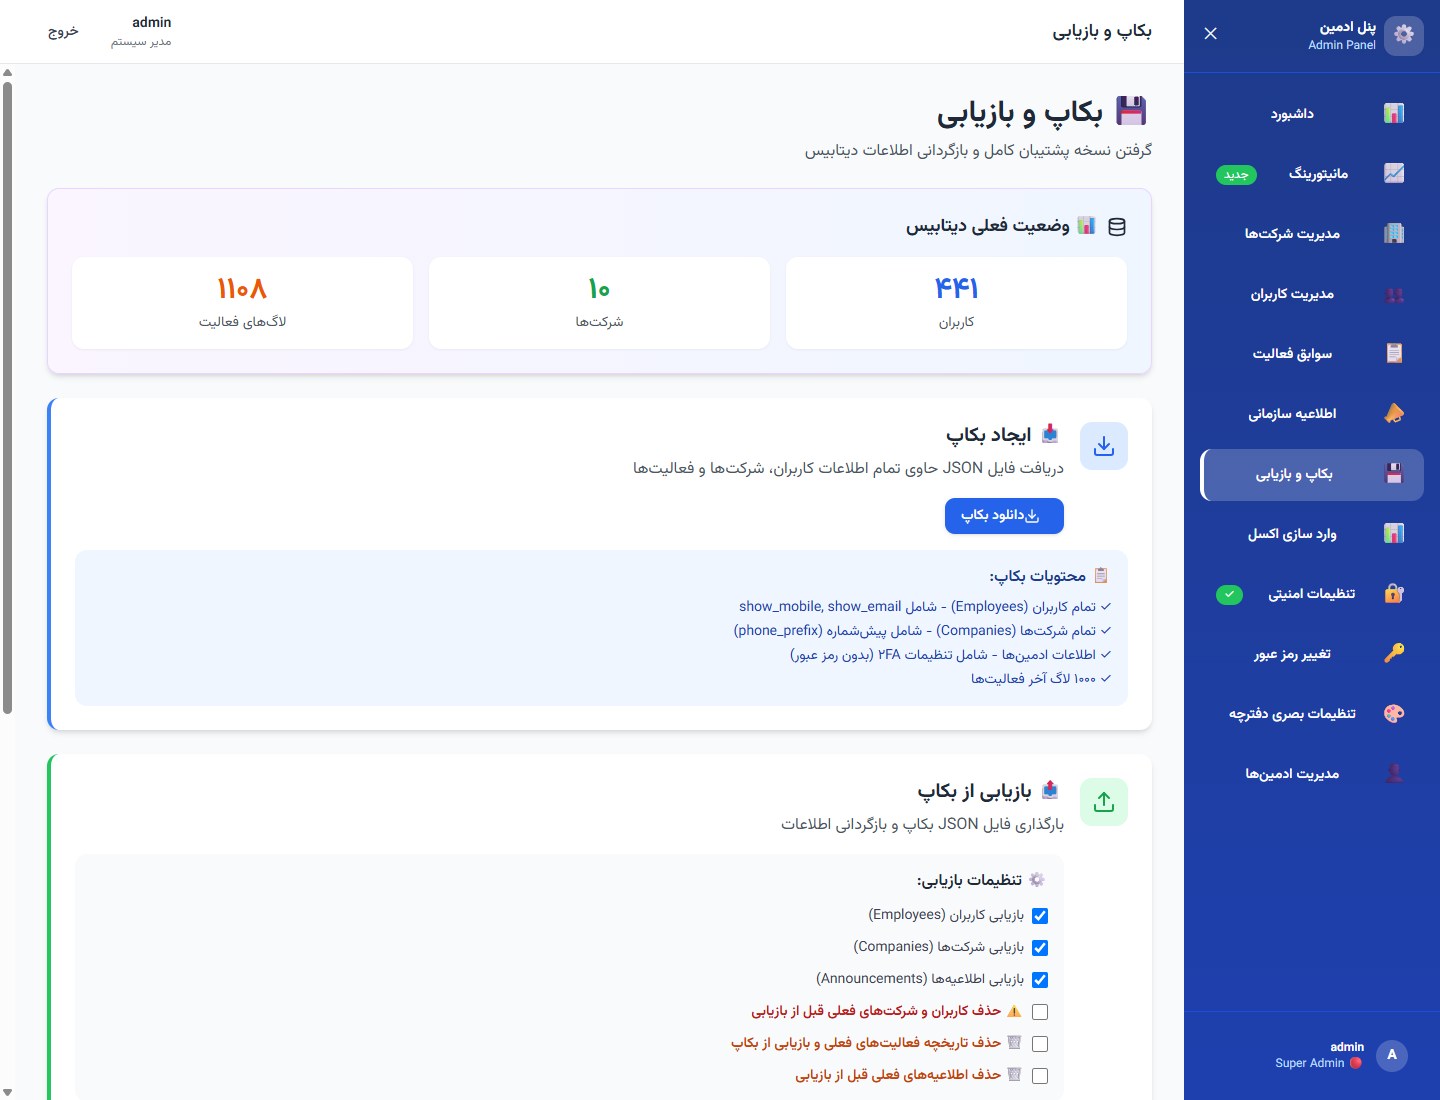The image size is (1440, 1100).
Task: Click the company management building icon
Action: pyautogui.click(x=1394, y=234)
